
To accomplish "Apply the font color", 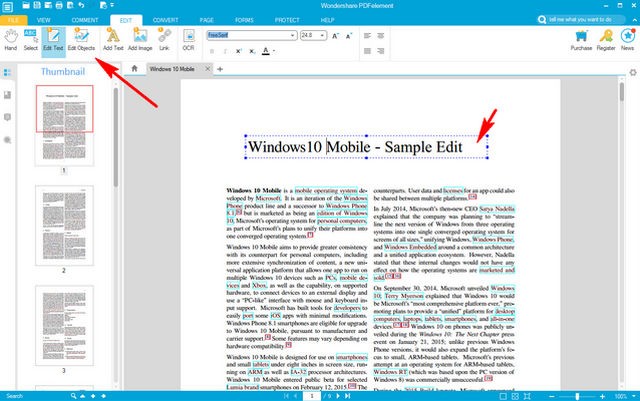I will click(266, 51).
